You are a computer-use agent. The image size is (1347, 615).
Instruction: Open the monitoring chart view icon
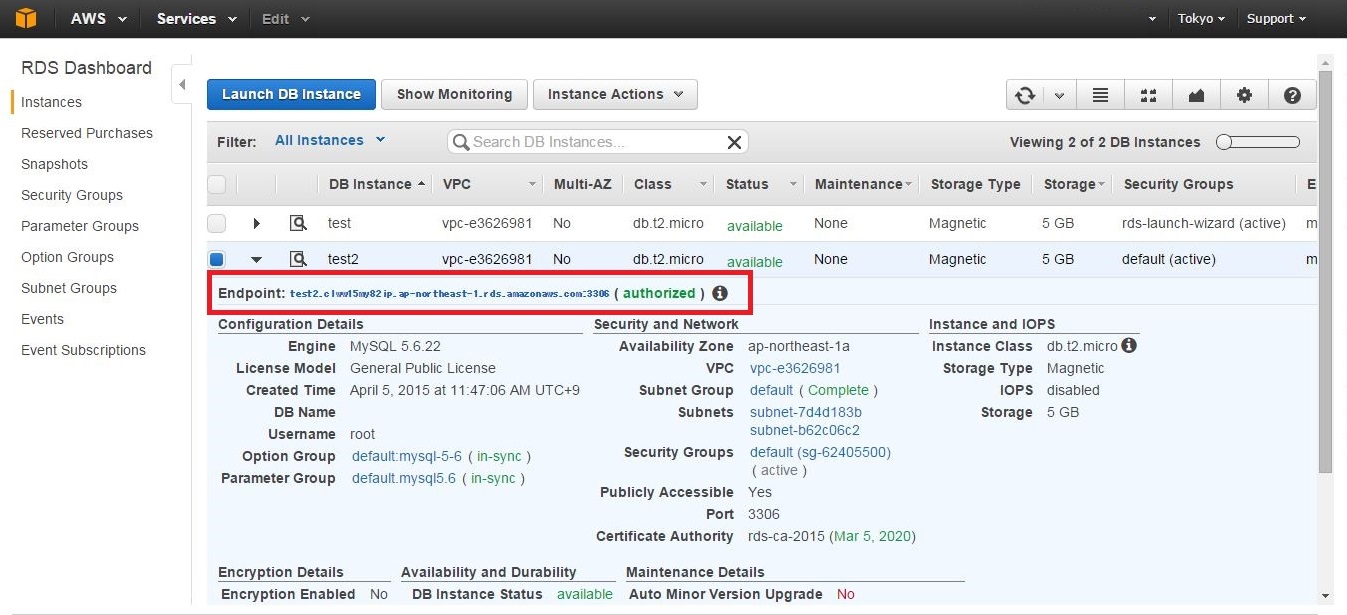(x=1196, y=95)
